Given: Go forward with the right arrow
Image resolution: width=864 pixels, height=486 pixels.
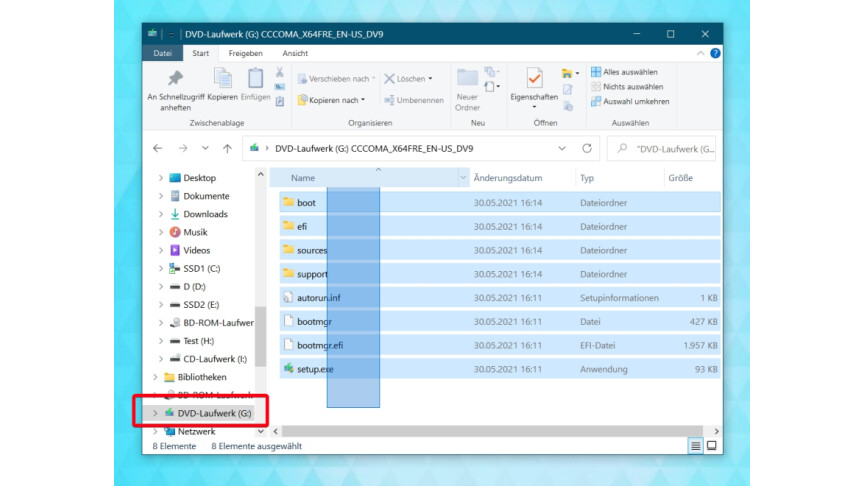Looking at the screenshot, I should point(183,148).
